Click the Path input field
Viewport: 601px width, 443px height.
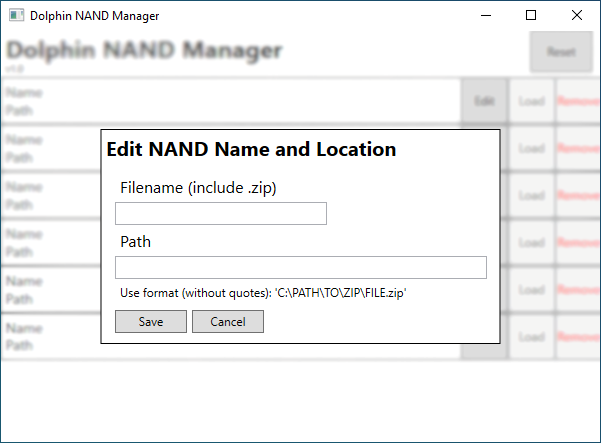(301, 267)
